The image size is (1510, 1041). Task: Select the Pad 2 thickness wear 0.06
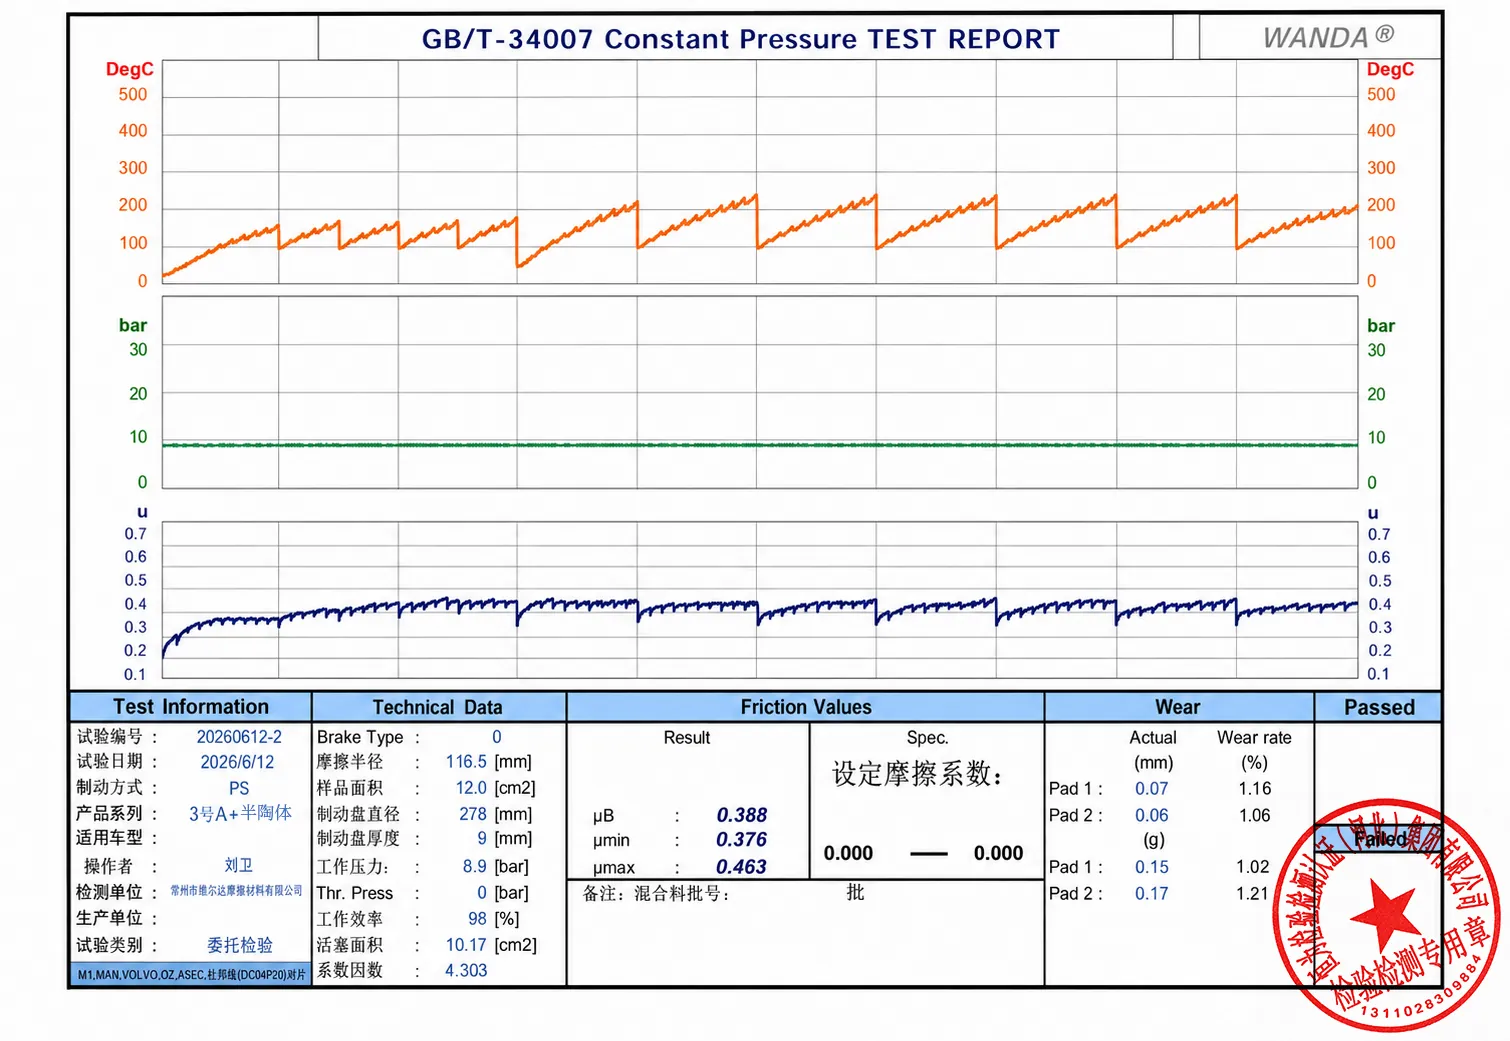1152,815
